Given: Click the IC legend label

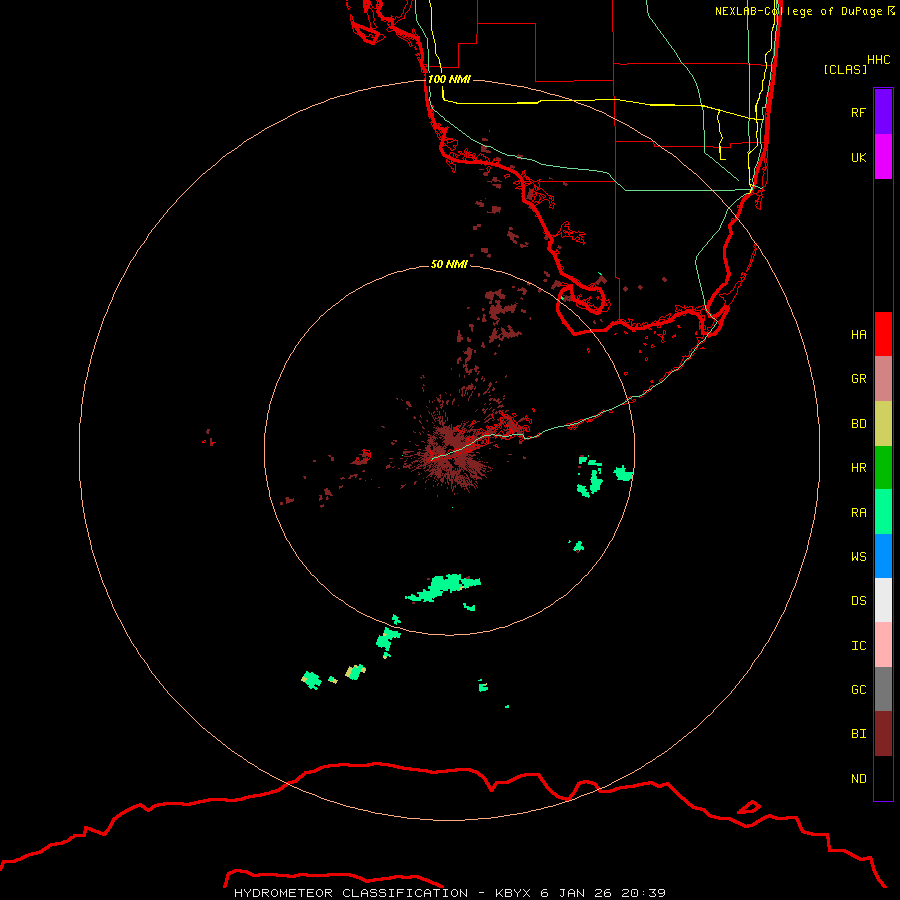Looking at the screenshot, I should click(859, 646).
